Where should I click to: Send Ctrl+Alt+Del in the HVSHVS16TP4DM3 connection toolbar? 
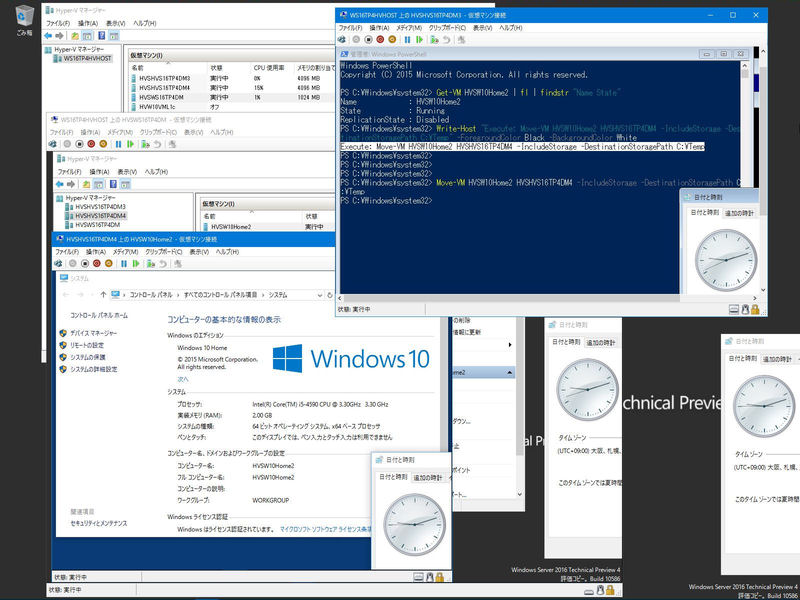(342, 39)
